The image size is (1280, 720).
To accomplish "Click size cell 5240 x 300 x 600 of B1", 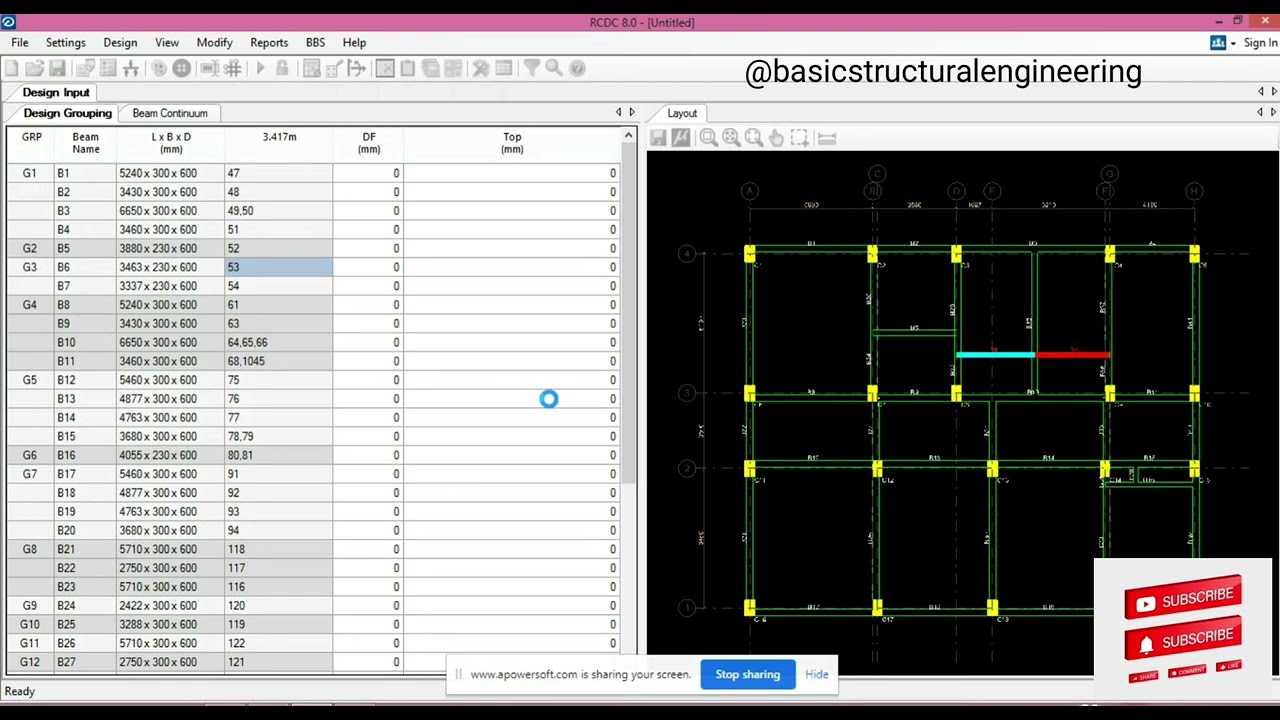I will pos(170,173).
